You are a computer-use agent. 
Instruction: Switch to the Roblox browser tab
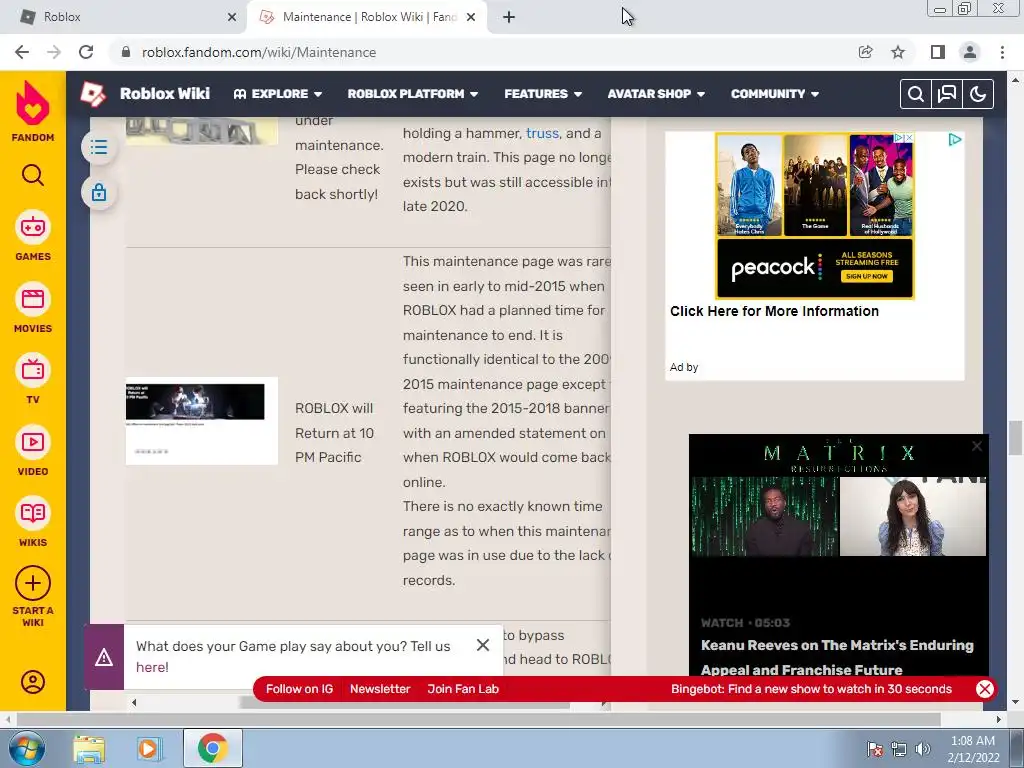(x=124, y=17)
